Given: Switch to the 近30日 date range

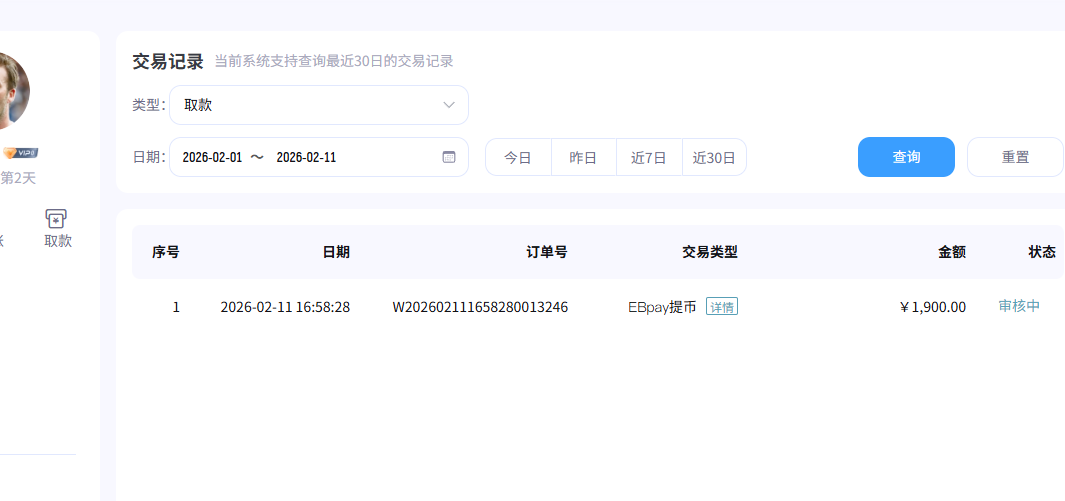Looking at the screenshot, I should 714,157.
